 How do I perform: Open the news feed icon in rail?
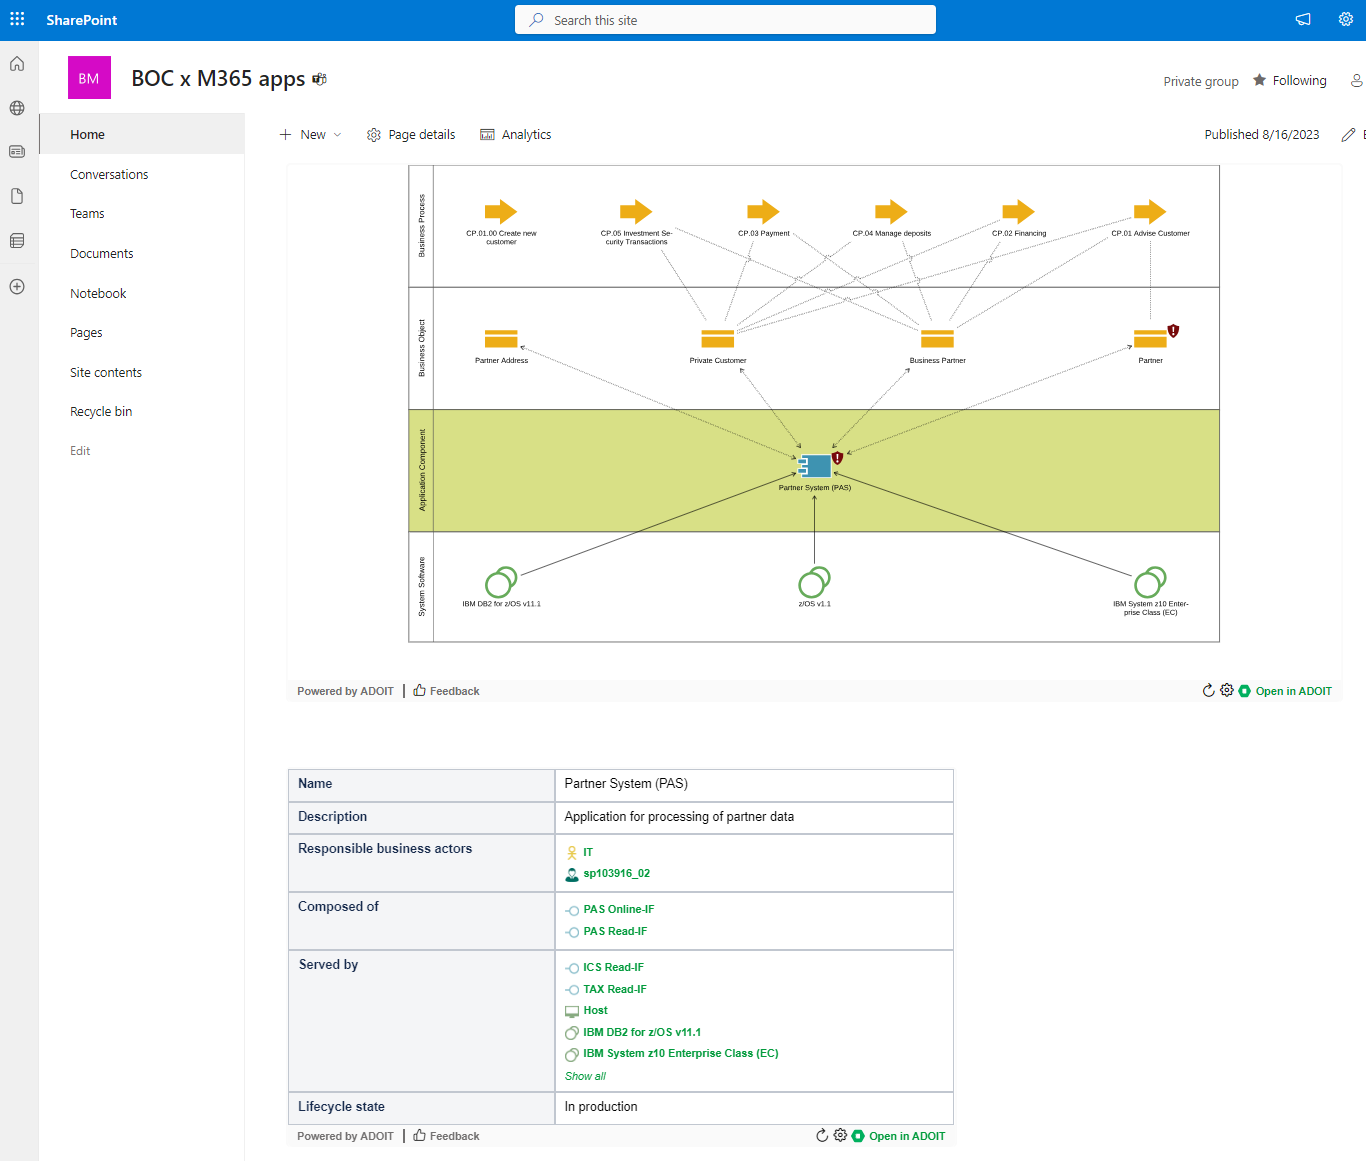pos(17,152)
